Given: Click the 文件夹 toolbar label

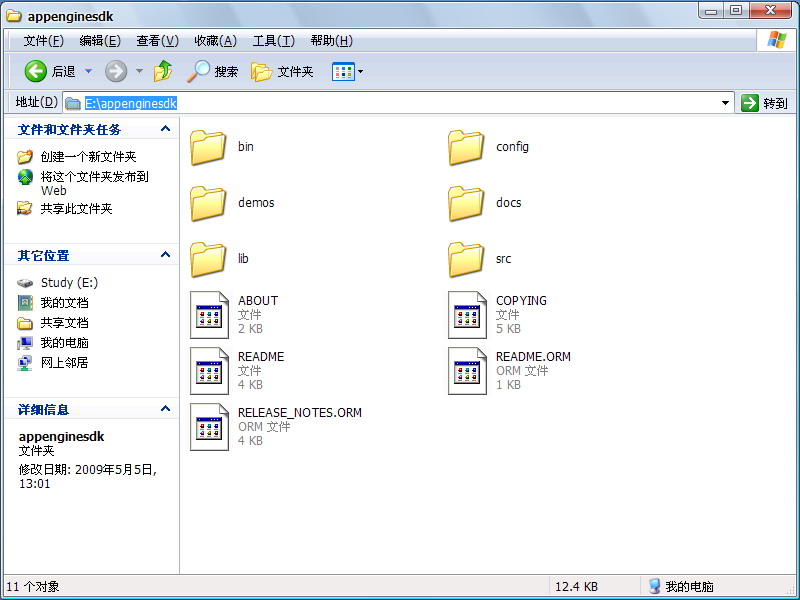Looking at the screenshot, I should click(295, 72).
